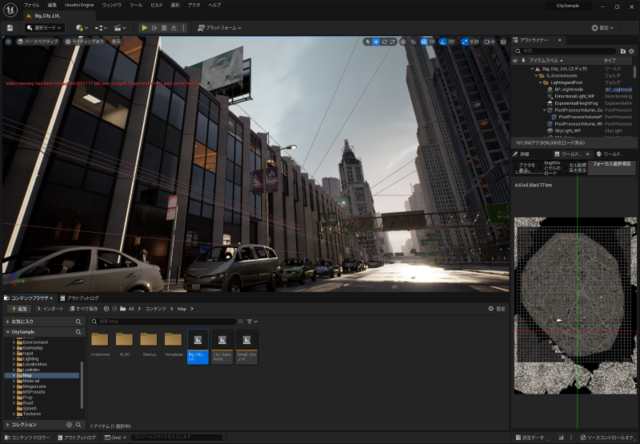Screen dimensions: 640x444
Task: Click the new folder icon in the Outliner
Action: (x=623, y=51)
